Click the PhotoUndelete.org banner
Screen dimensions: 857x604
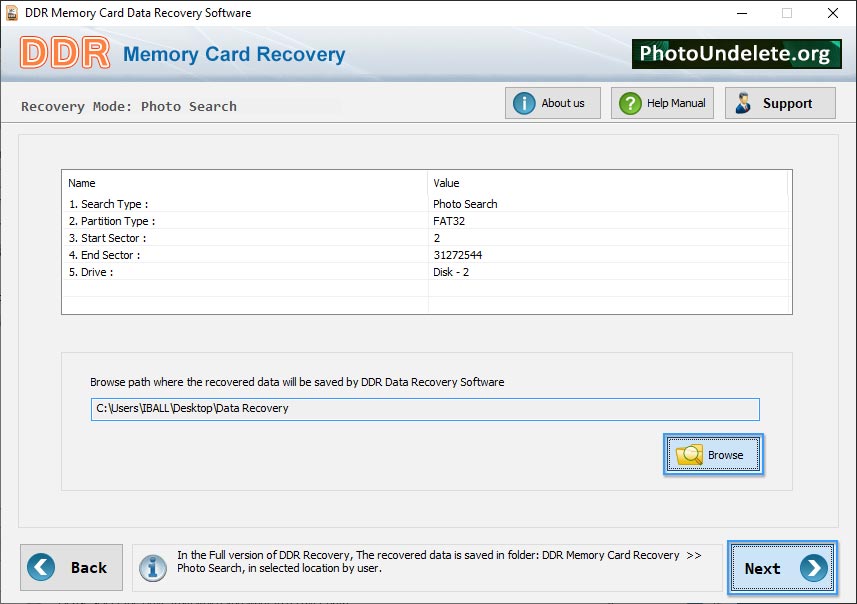(x=736, y=54)
